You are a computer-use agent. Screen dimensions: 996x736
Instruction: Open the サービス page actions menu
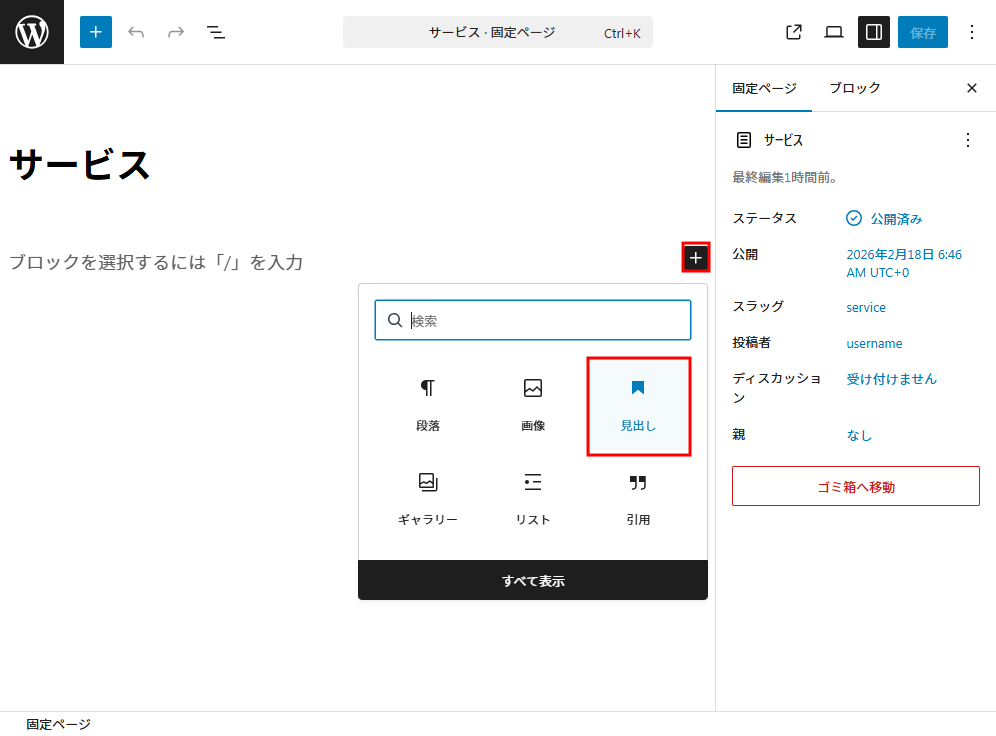click(x=967, y=140)
